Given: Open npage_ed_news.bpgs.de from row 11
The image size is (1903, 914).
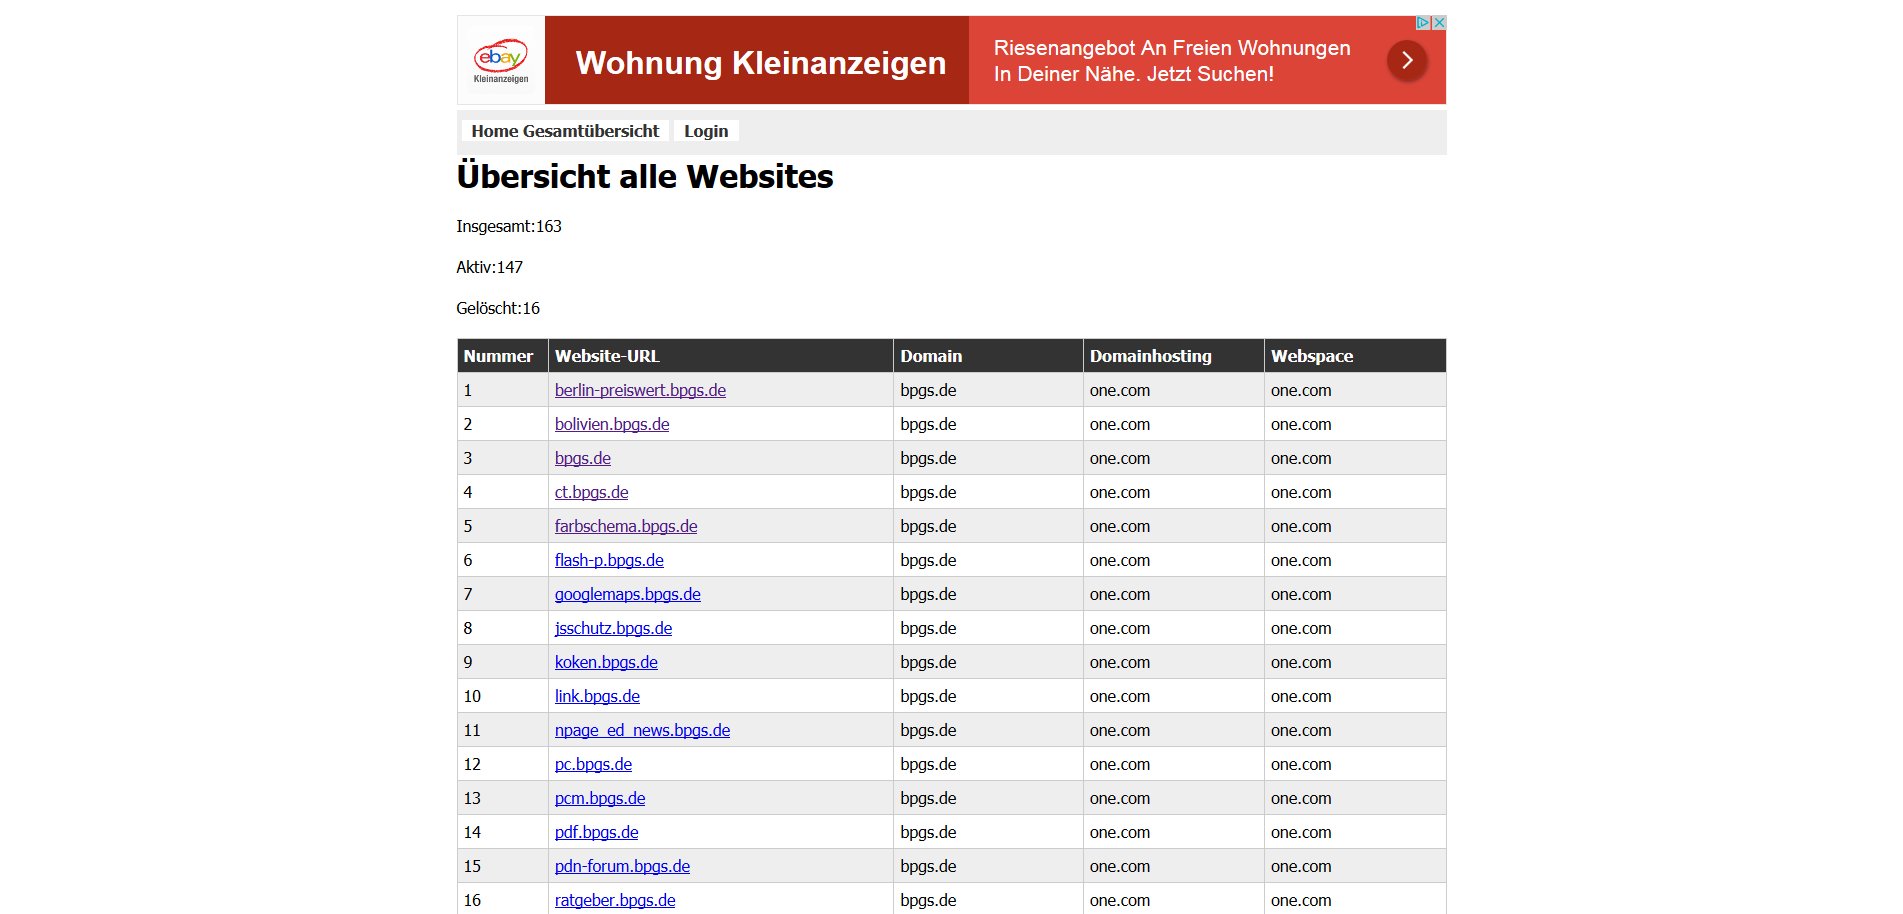Looking at the screenshot, I should [x=642, y=730].
